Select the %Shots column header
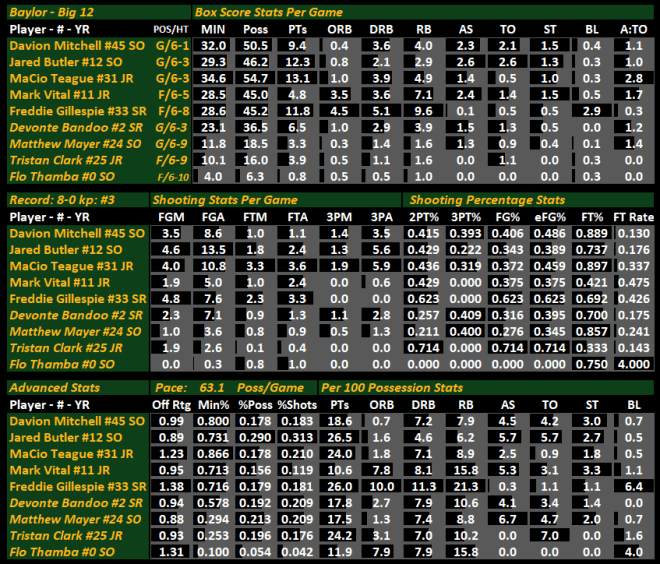 [297, 405]
